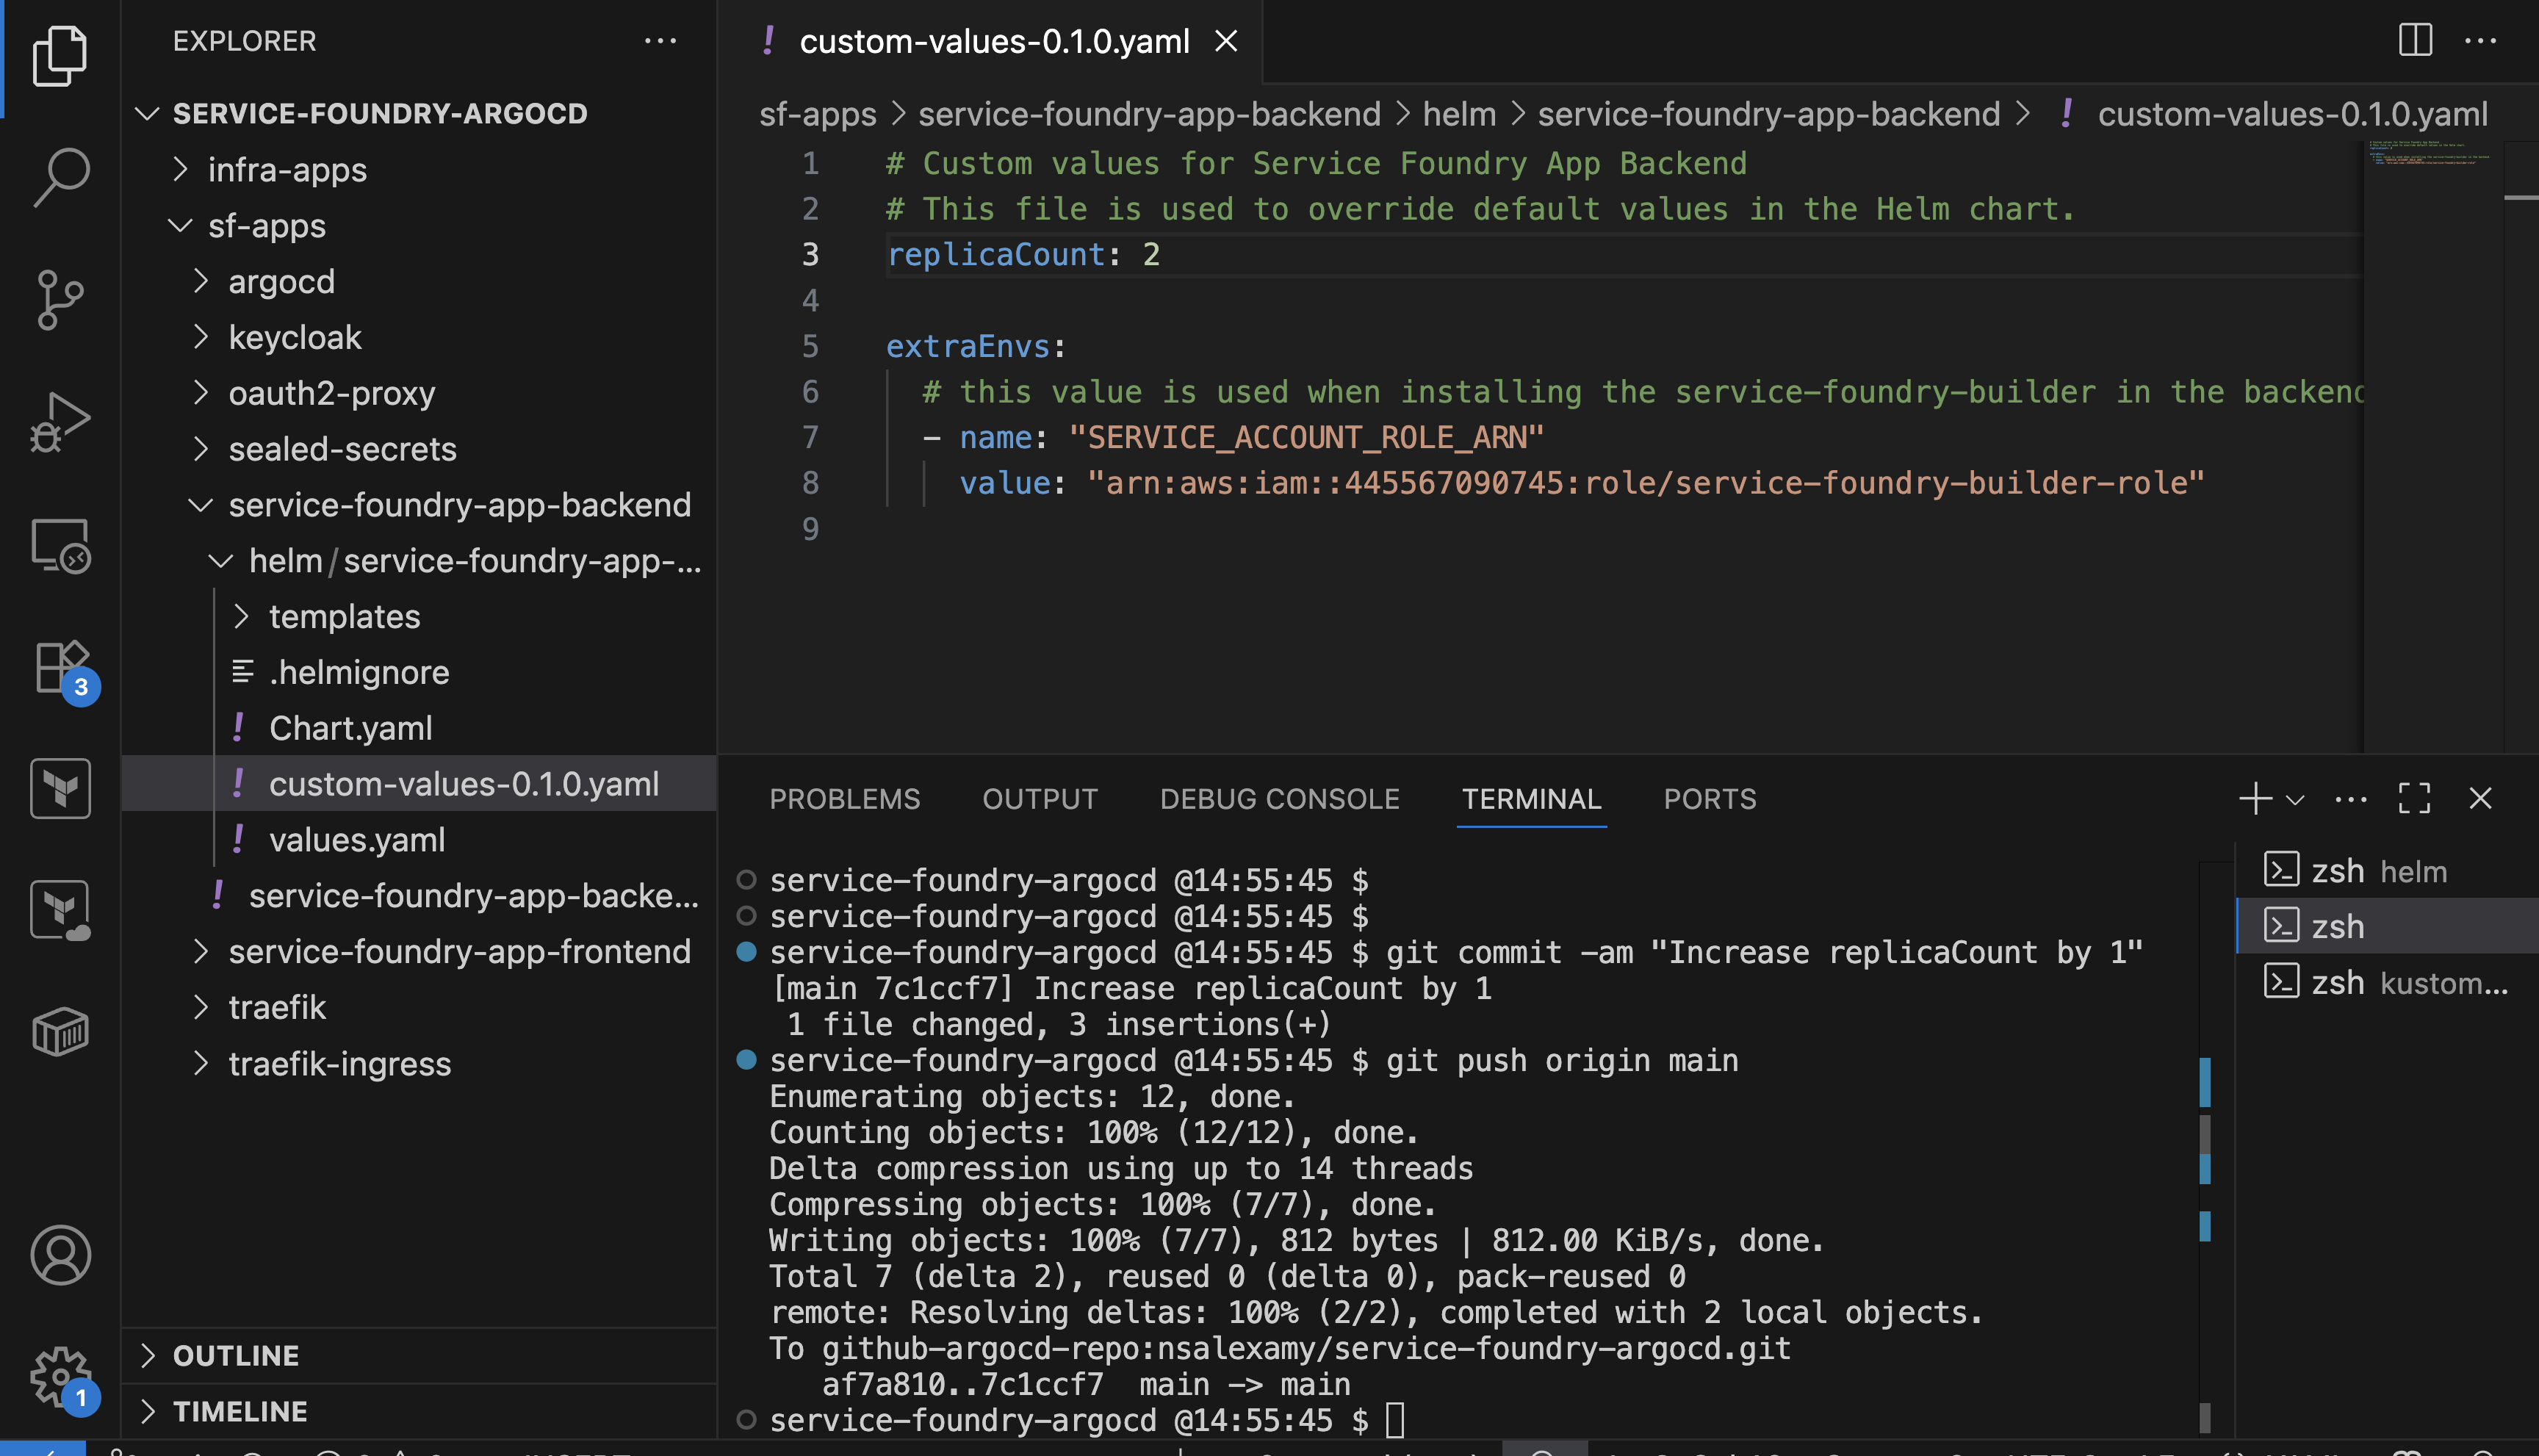Click the extraEnvs key on line 5
The image size is (2539, 1456).
(x=967, y=346)
